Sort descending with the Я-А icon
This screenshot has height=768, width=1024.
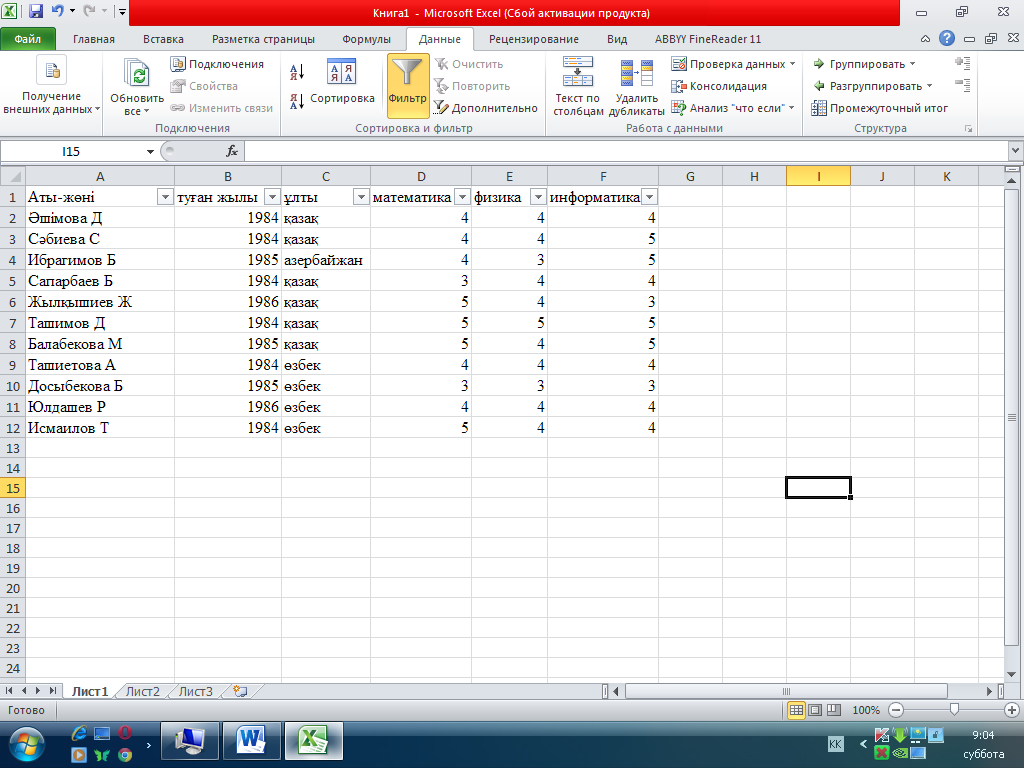[x=297, y=101]
